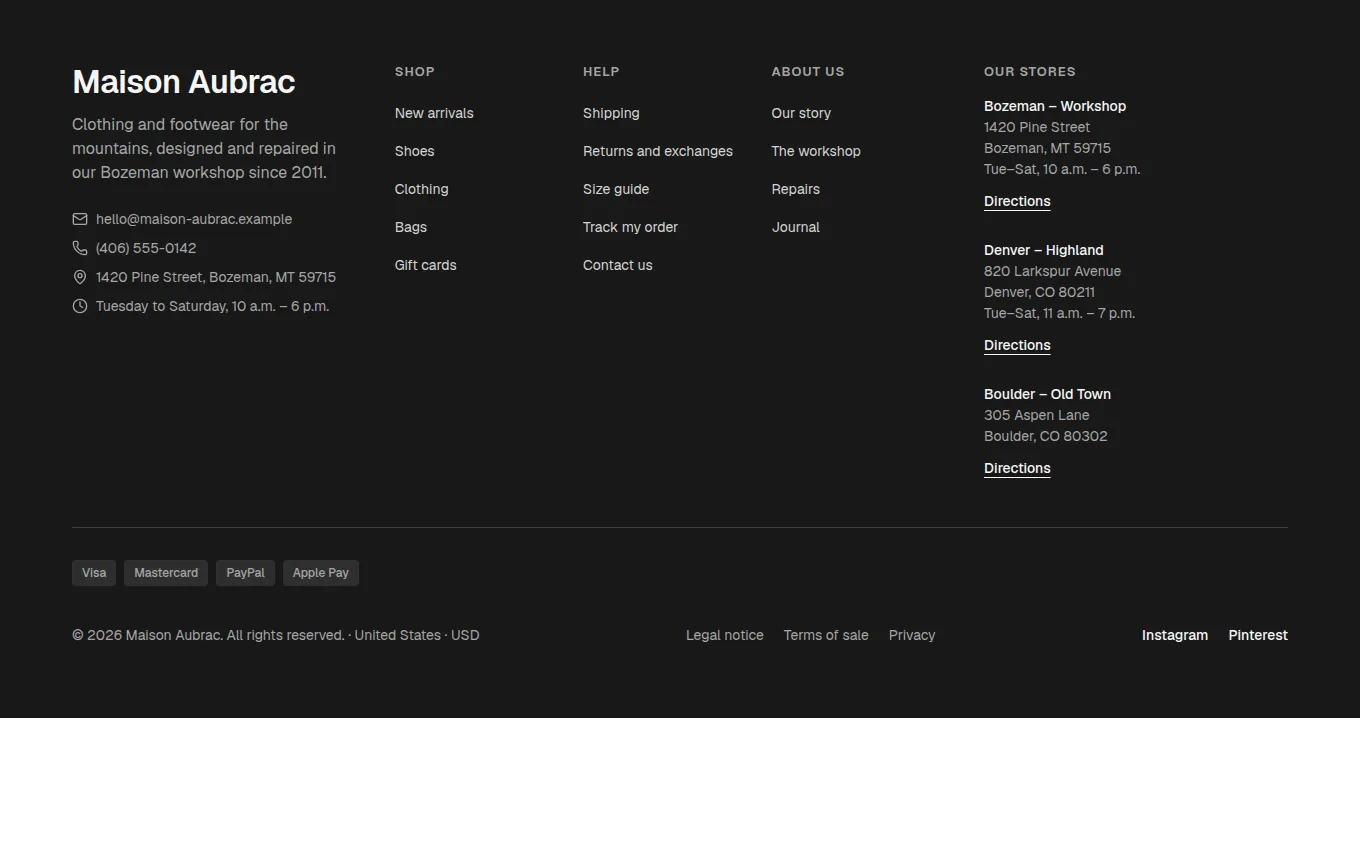Visit the Instagram social link
Image resolution: width=1360 pixels, height=850 pixels.
(x=1175, y=635)
